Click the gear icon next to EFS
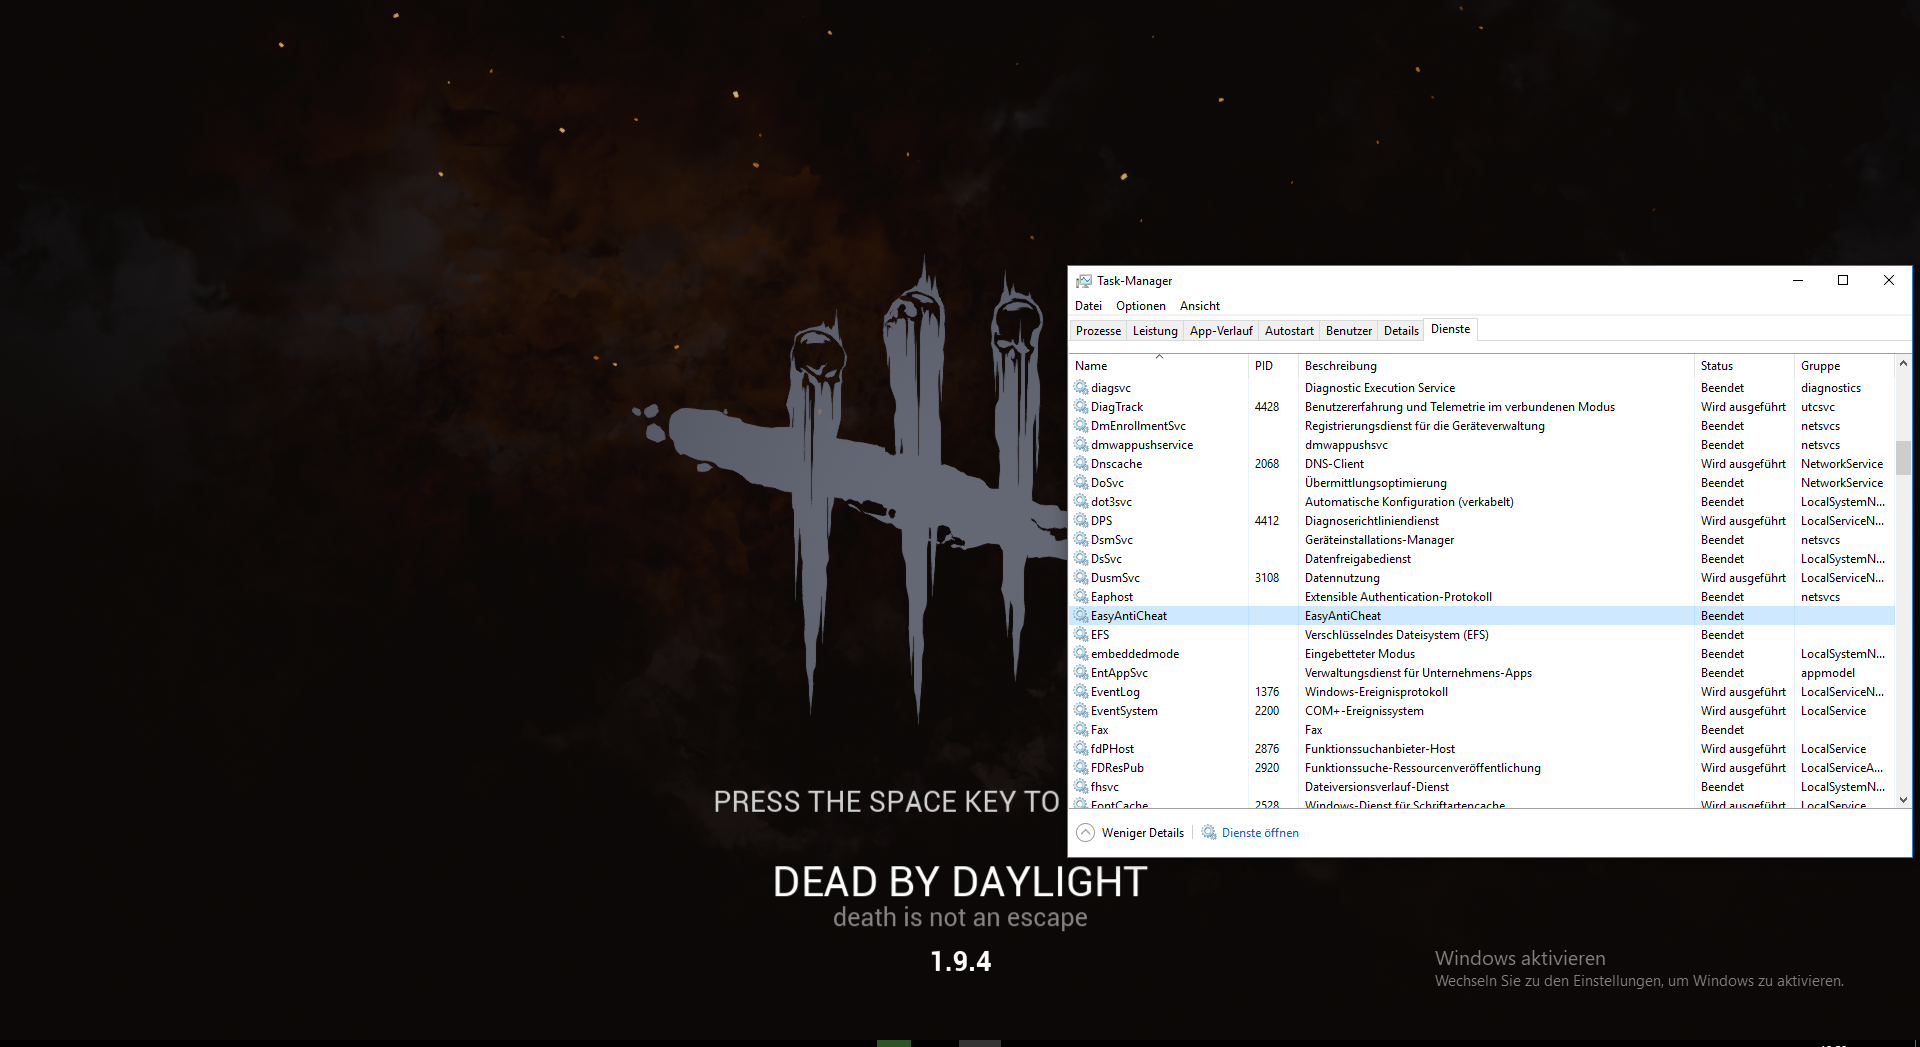This screenshot has height=1047, width=1920. [x=1081, y=634]
